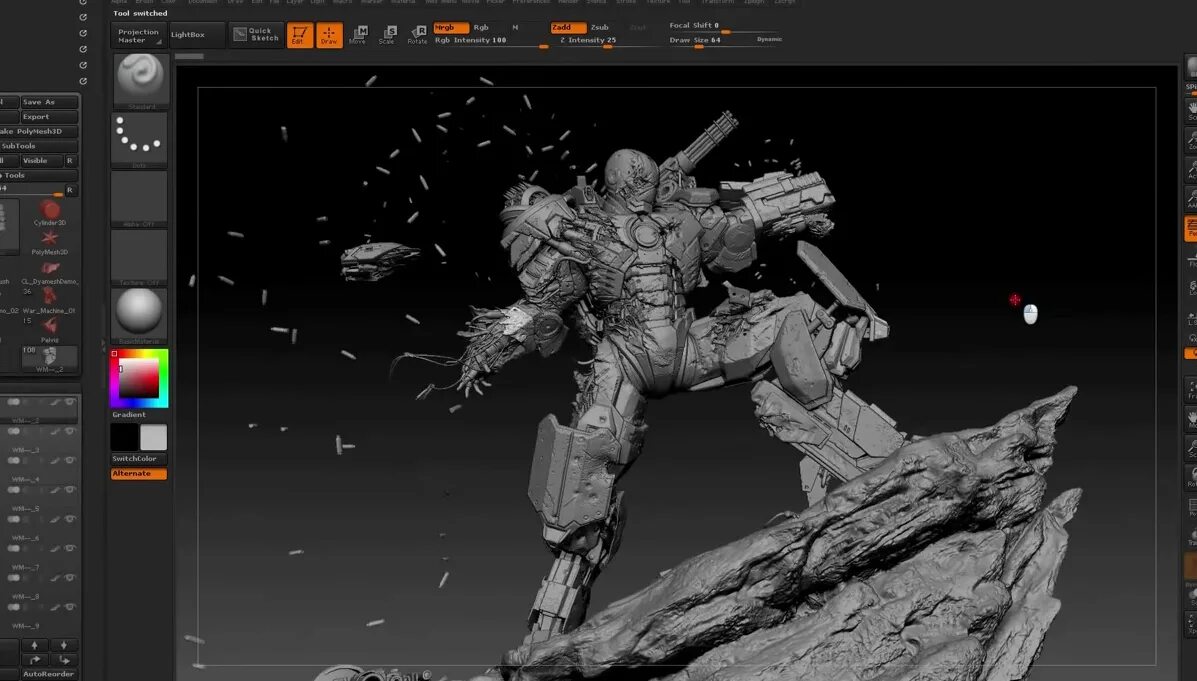Select the Scale tool

387,34
